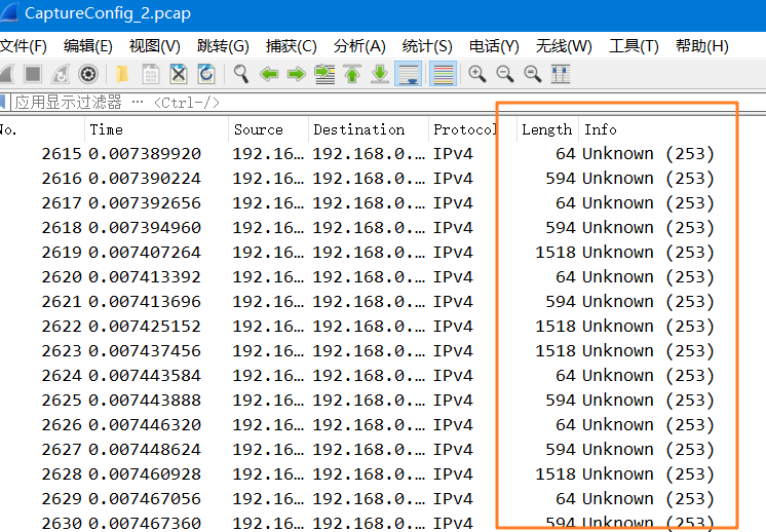
Task: Save the capture file icon
Action: click(x=150, y=74)
